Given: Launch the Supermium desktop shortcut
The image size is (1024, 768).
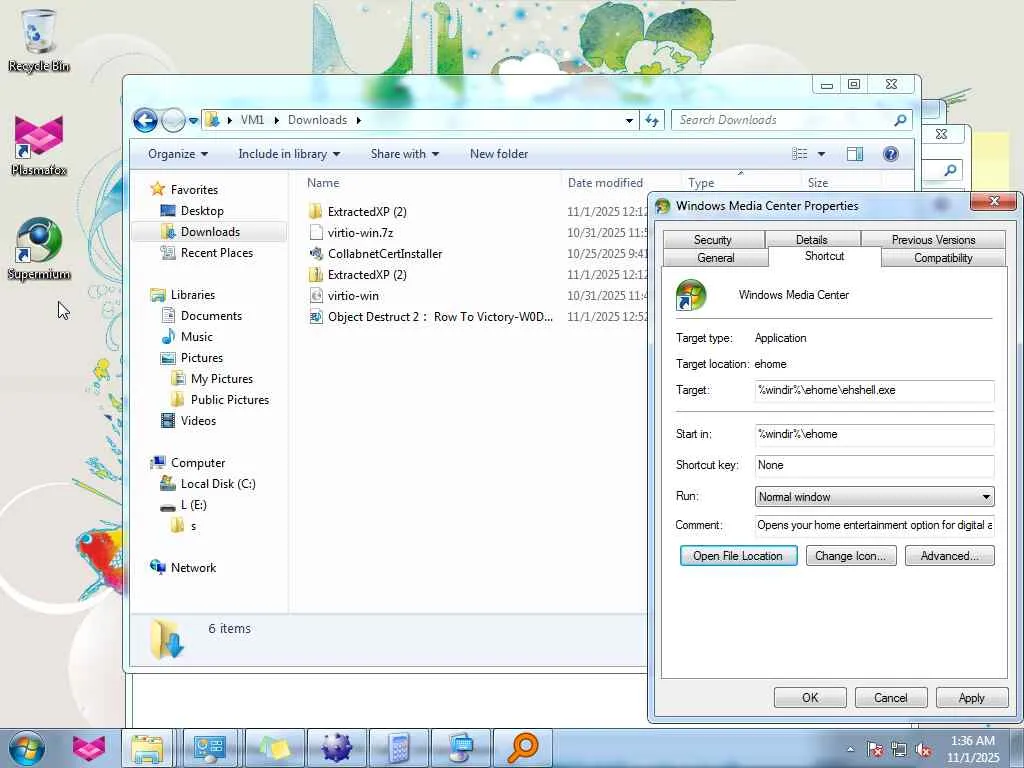Looking at the screenshot, I should (x=39, y=249).
